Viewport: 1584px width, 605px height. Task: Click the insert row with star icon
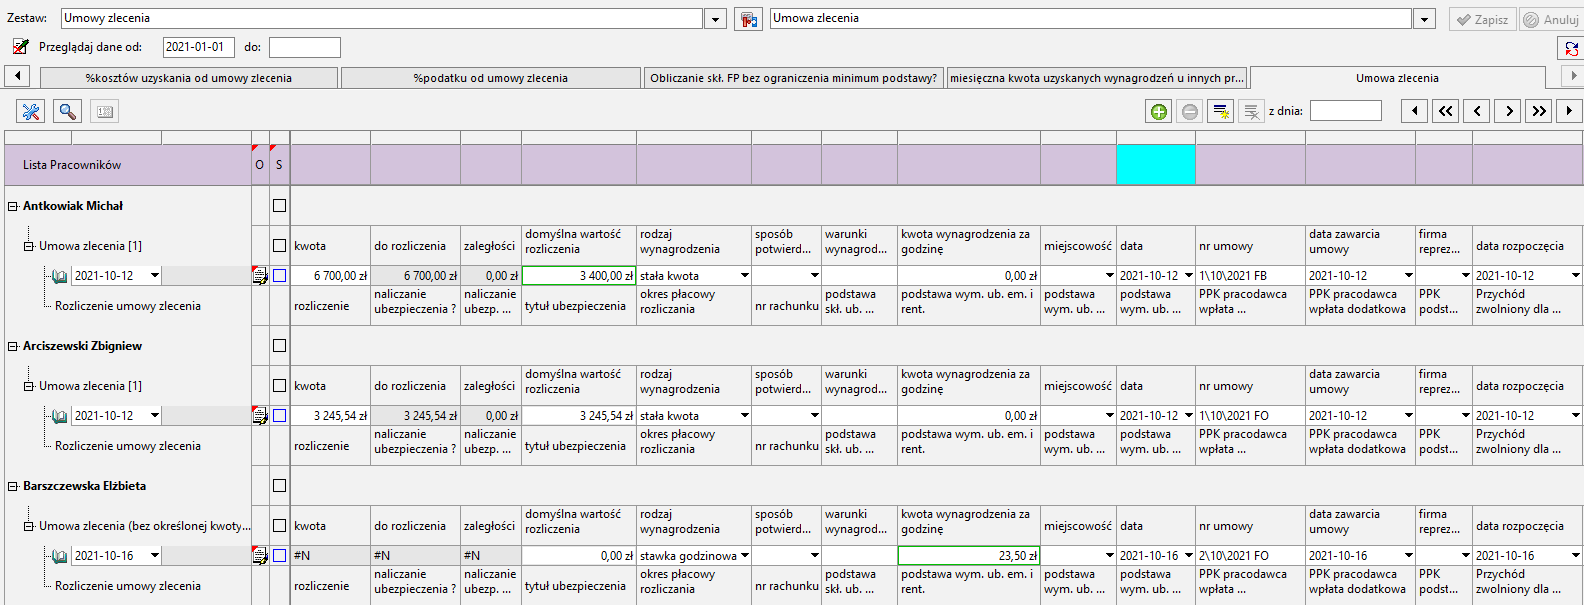(x=1221, y=112)
